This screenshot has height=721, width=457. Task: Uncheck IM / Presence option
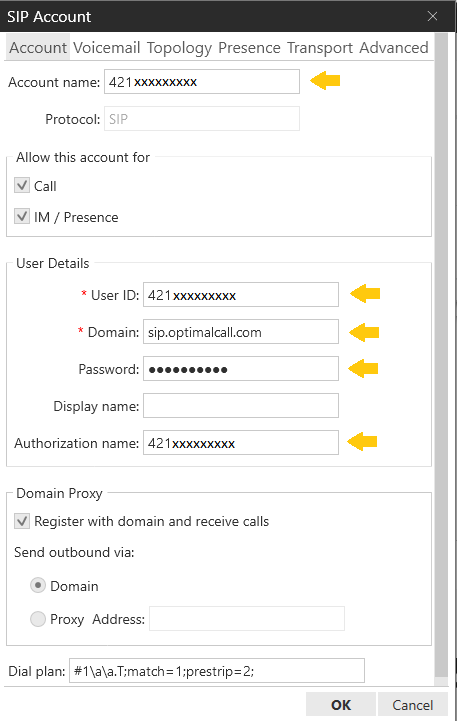(22, 216)
